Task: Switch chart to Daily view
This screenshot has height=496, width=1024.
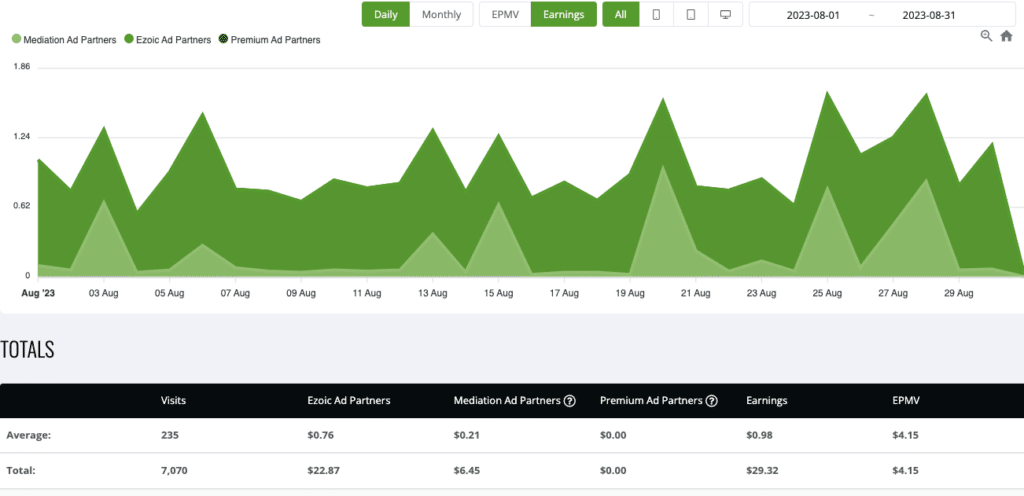Action: (x=386, y=14)
